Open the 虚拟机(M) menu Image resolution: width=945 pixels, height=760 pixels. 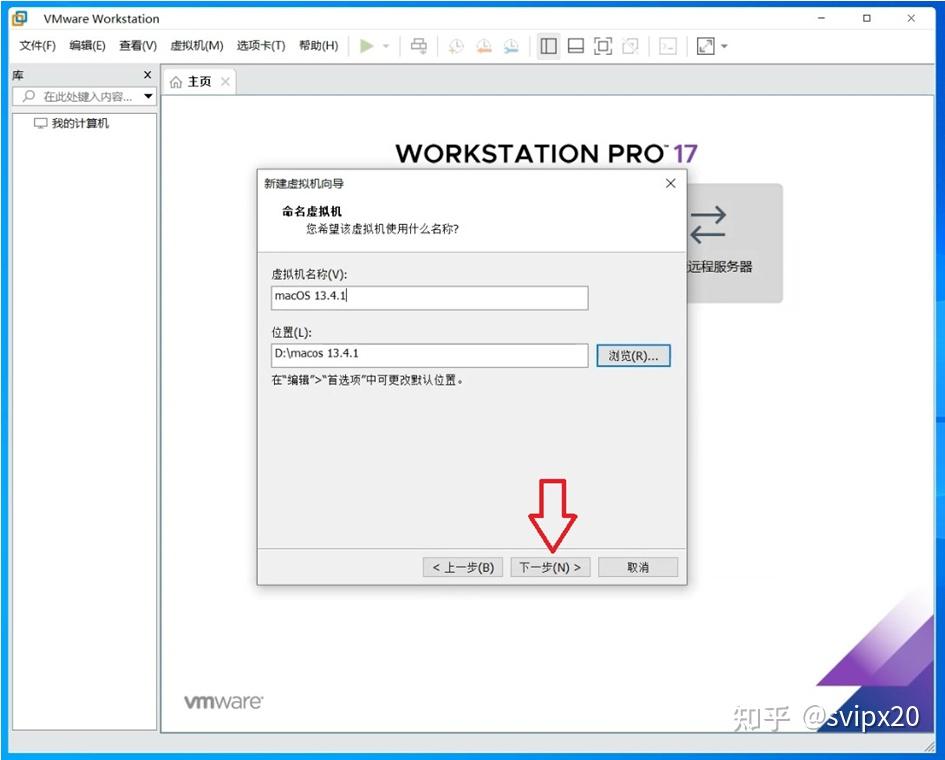click(196, 46)
